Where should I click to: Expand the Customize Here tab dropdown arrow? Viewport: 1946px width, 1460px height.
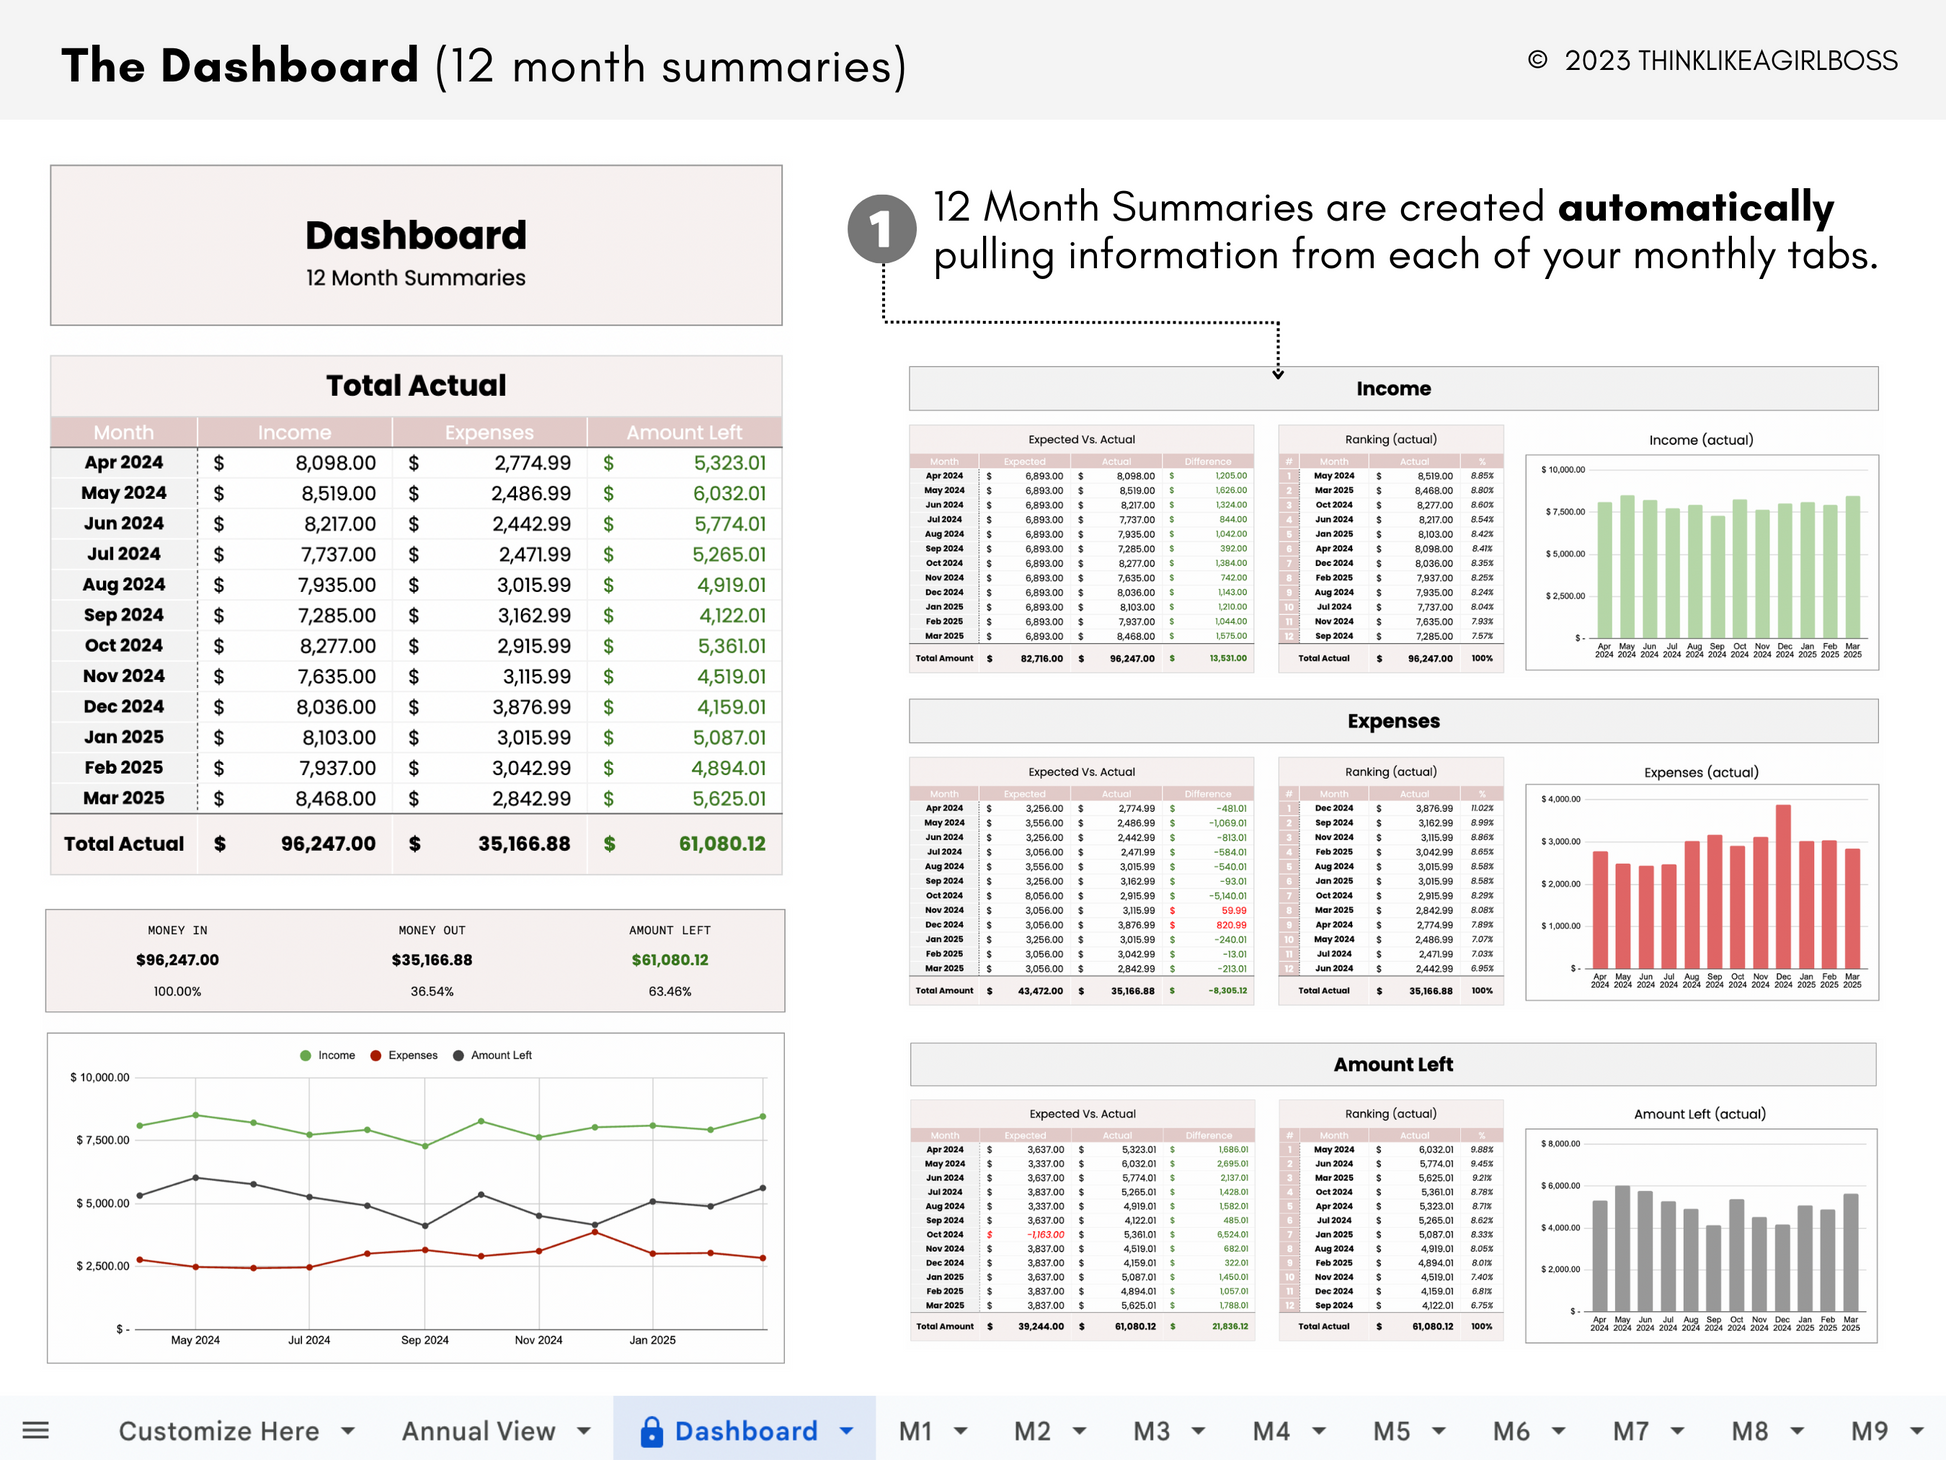[x=348, y=1431]
